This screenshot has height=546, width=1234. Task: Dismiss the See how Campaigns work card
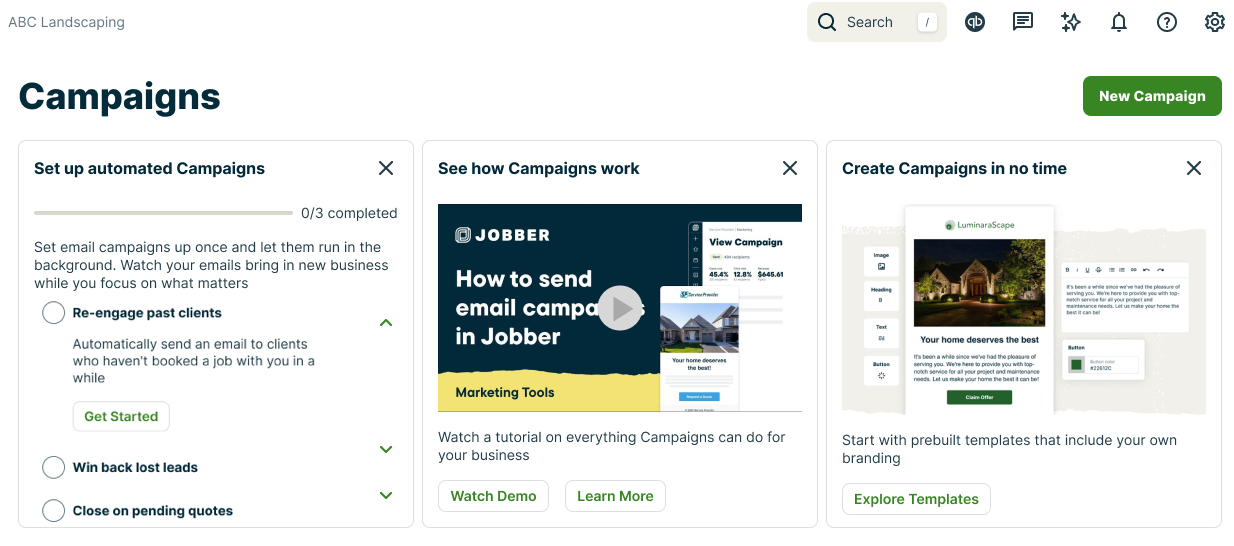pyautogui.click(x=790, y=168)
